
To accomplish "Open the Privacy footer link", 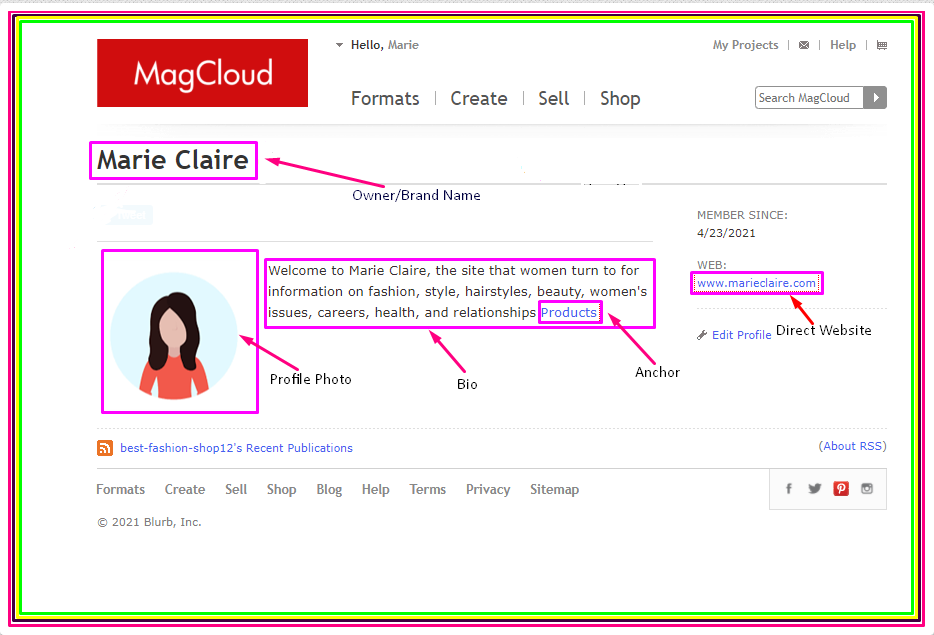I will [488, 490].
